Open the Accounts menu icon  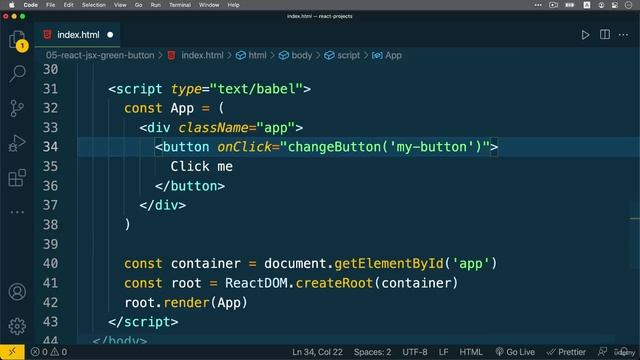pos(17,292)
